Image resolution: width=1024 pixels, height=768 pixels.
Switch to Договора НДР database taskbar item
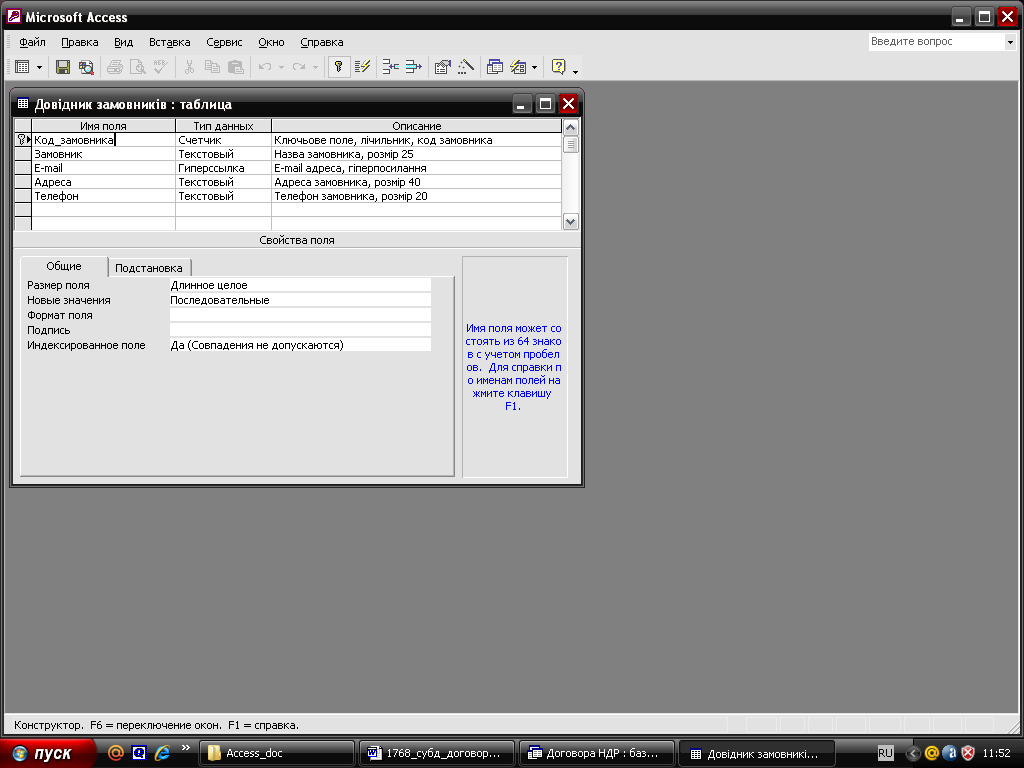coord(597,753)
